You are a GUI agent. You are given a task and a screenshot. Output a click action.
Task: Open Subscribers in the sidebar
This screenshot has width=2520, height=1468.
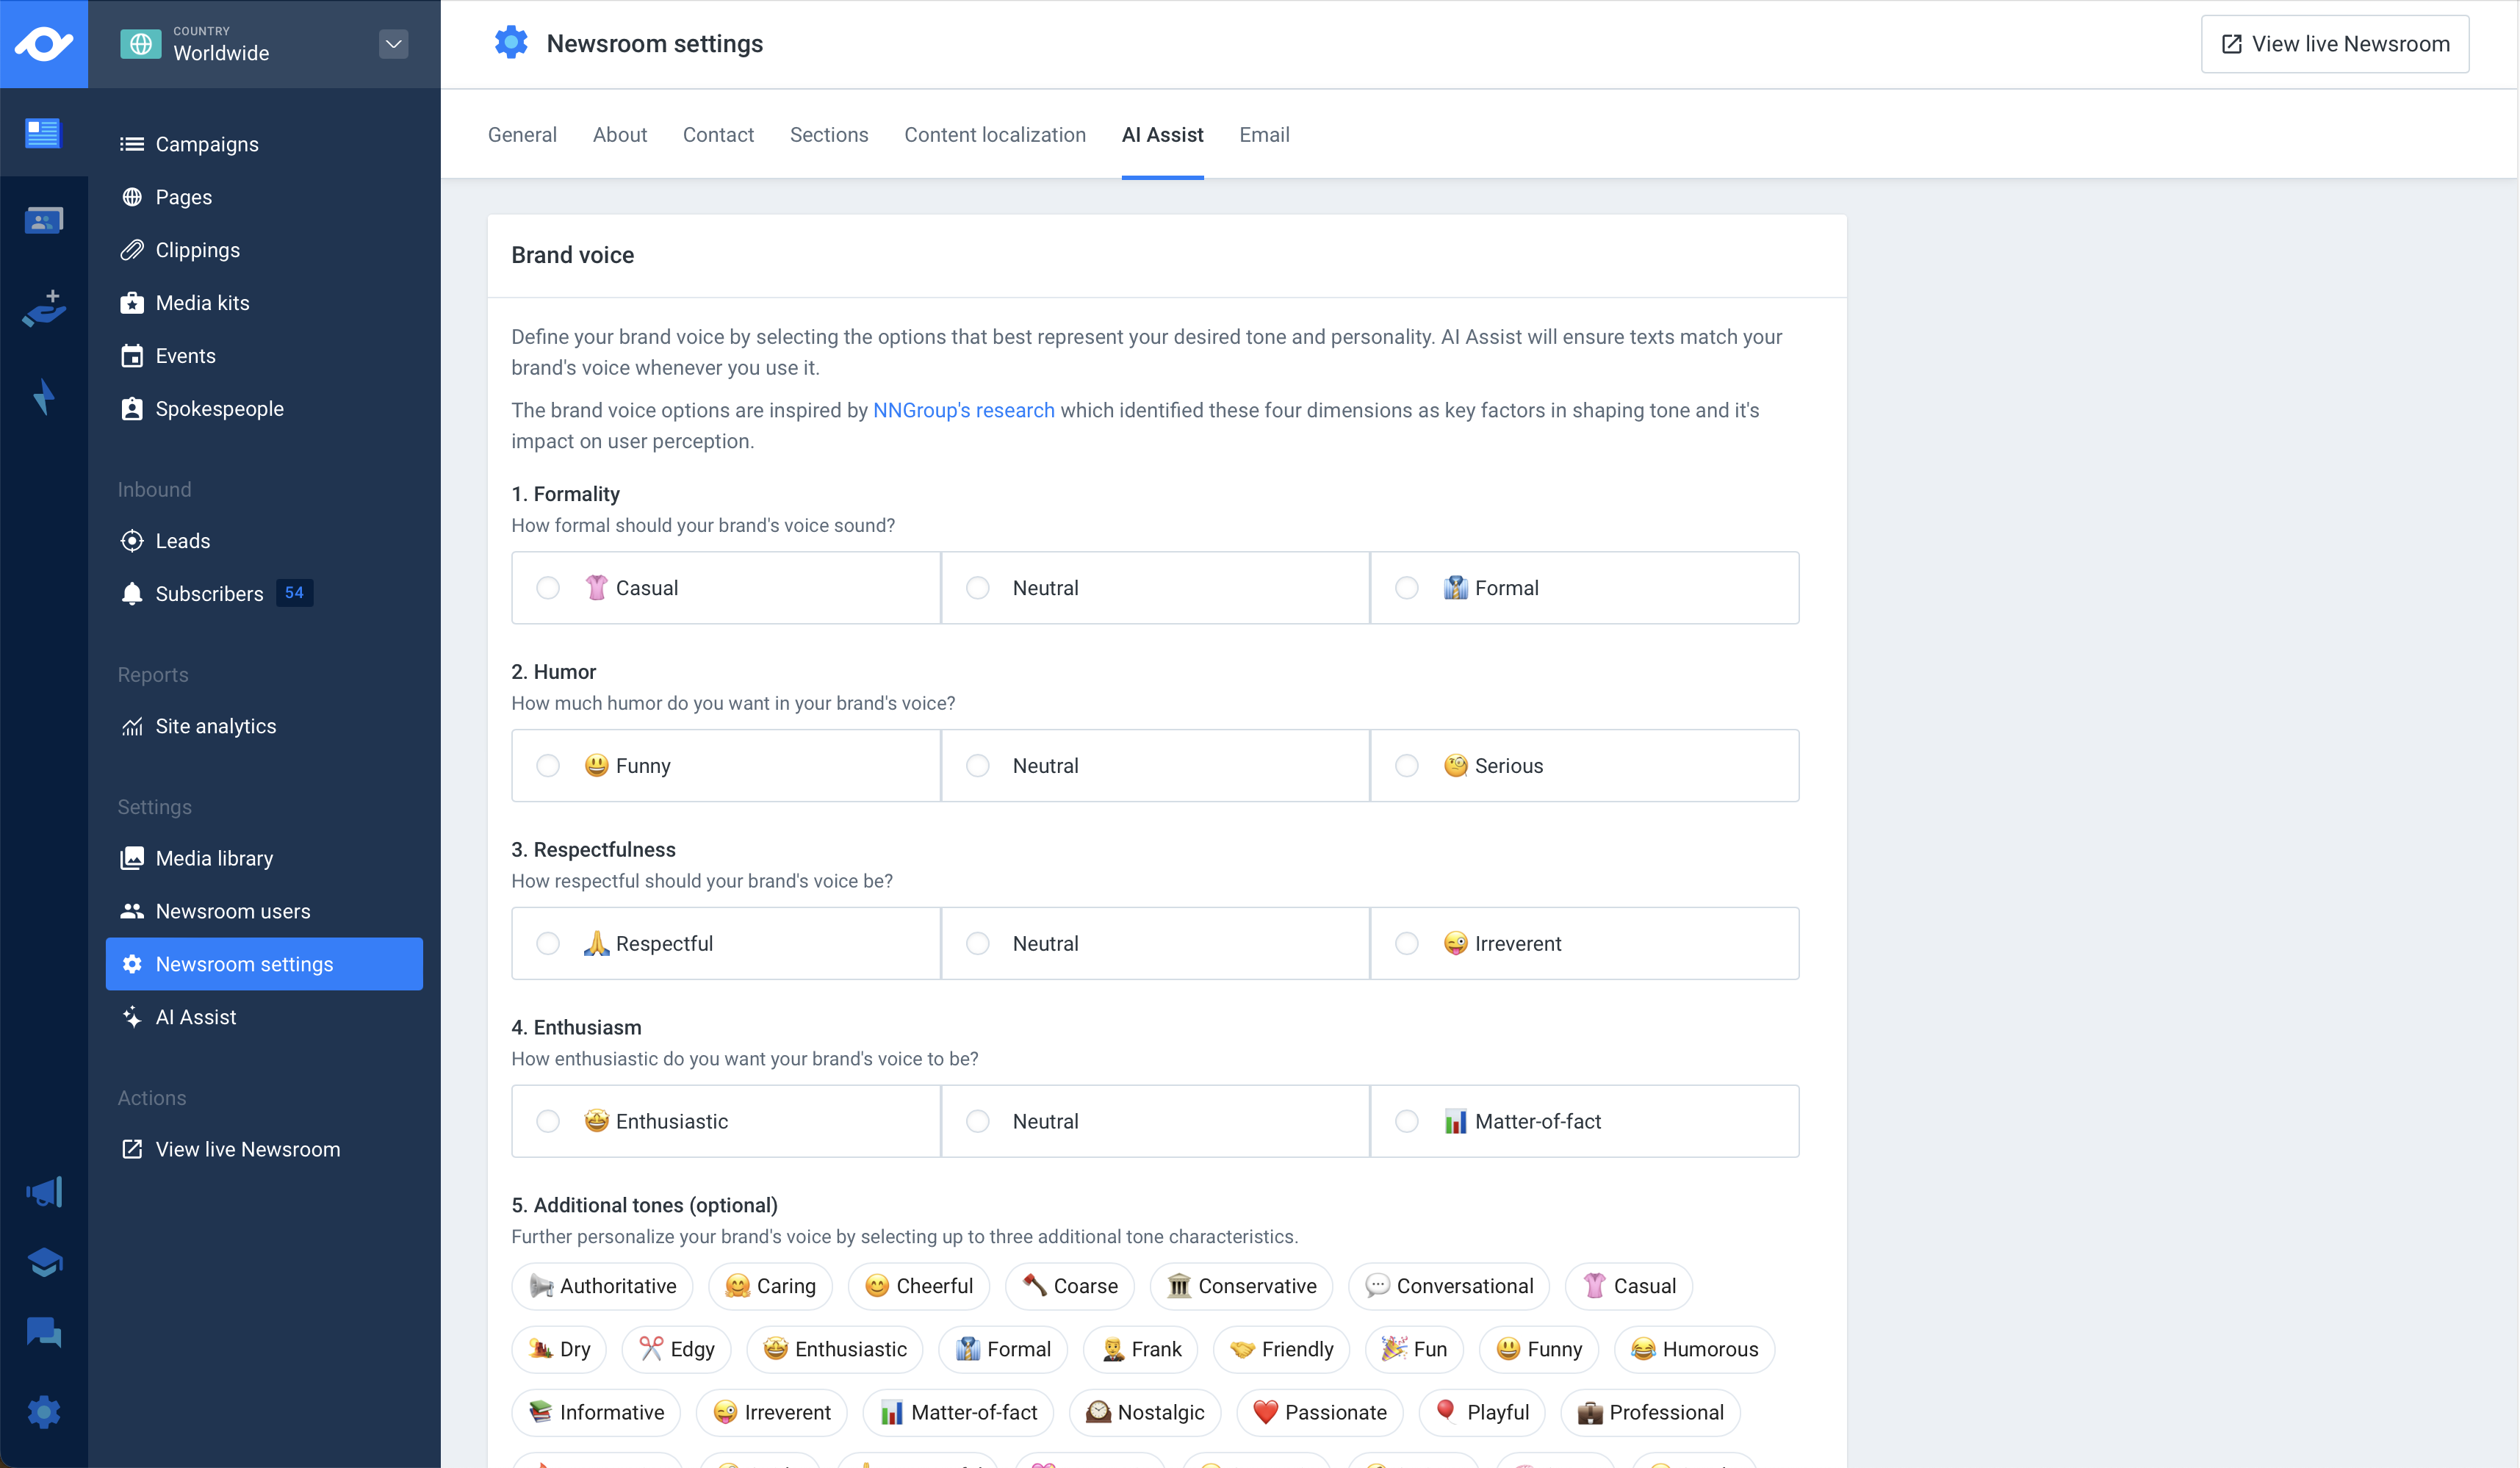tap(209, 594)
